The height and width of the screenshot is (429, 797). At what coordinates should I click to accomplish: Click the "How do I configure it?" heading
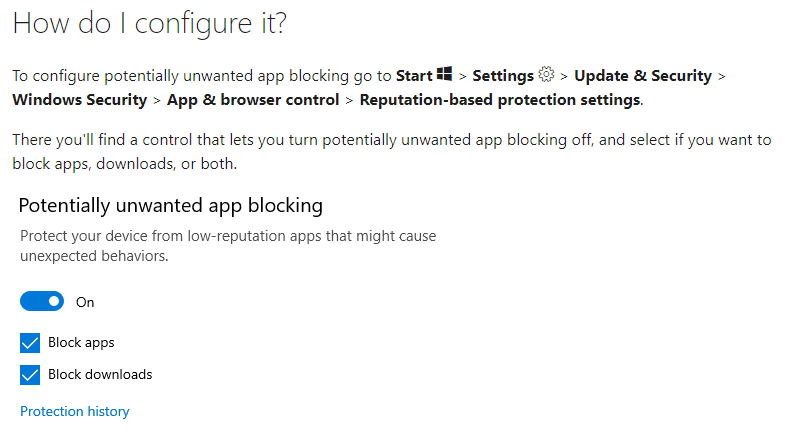pos(150,25)
